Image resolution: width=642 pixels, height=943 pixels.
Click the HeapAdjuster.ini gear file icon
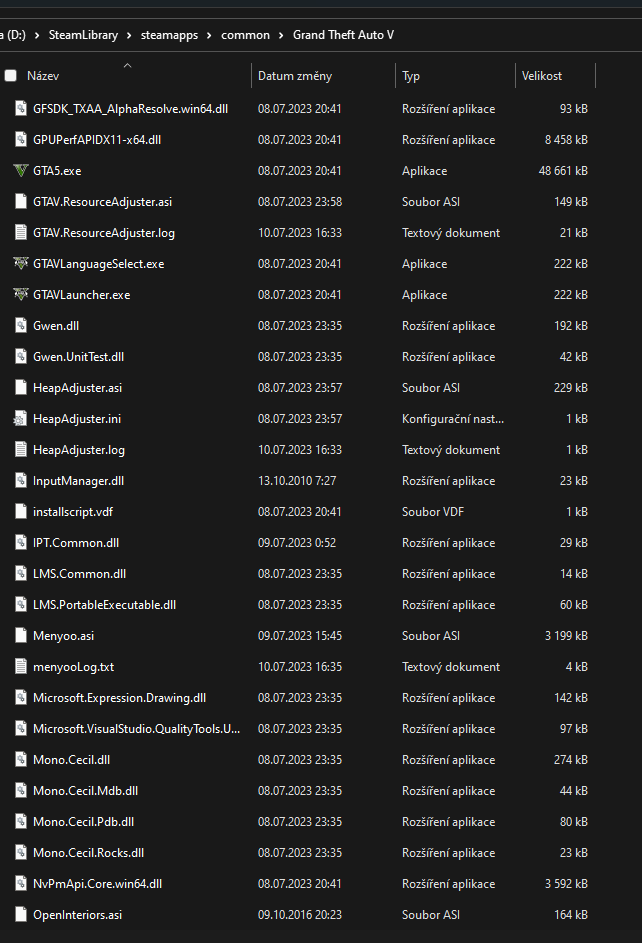pyautogui.click(x=20, y=419)
